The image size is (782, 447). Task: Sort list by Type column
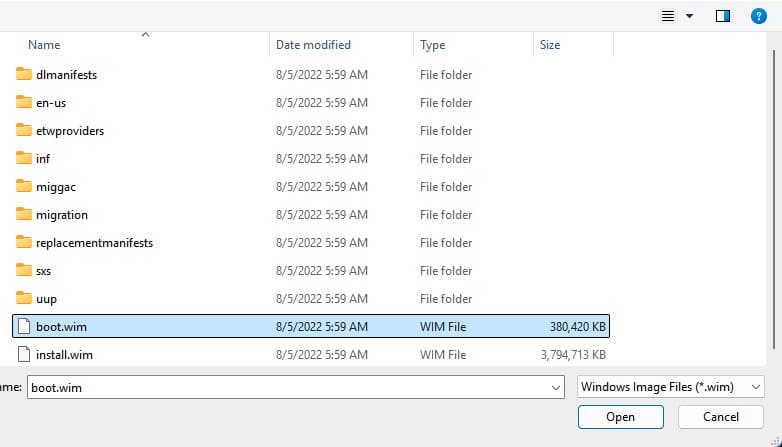click(433, 45)
